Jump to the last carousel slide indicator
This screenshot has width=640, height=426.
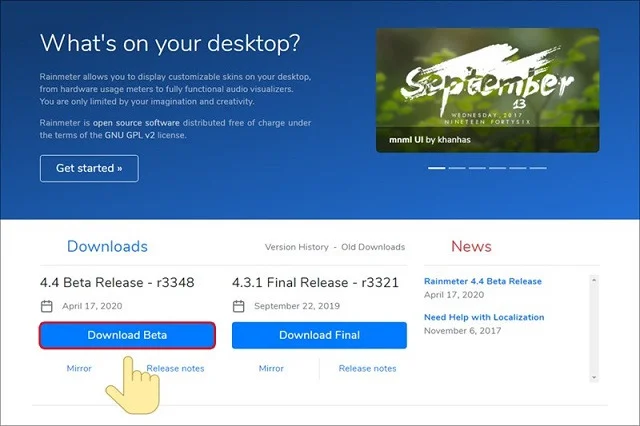538,168
